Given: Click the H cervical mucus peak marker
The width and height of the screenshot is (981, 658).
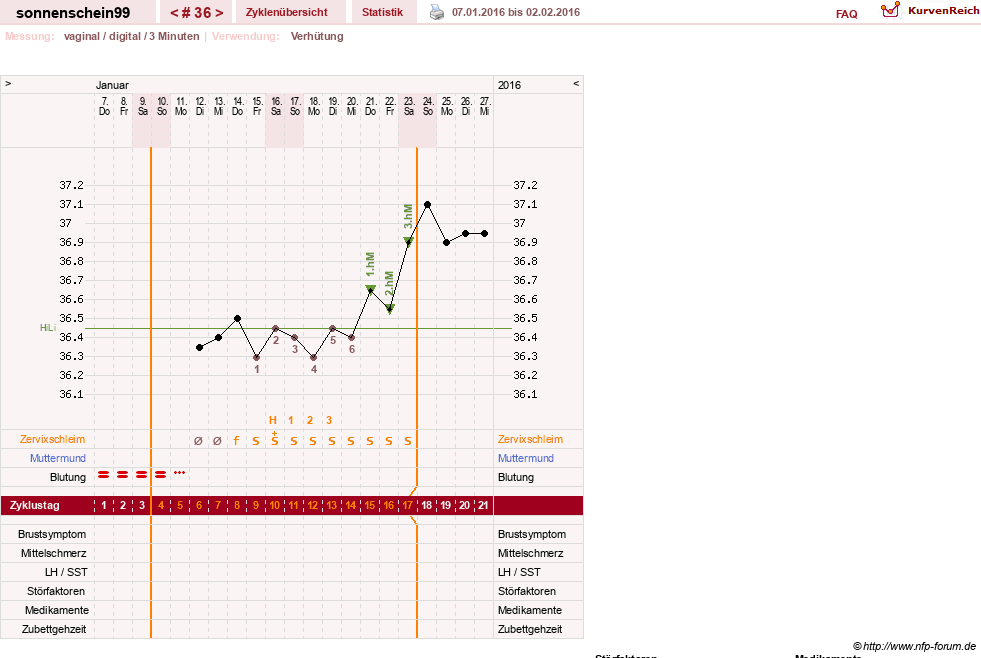Looking at the screenshot, I should pyautogui.click(x=273, y=420).
